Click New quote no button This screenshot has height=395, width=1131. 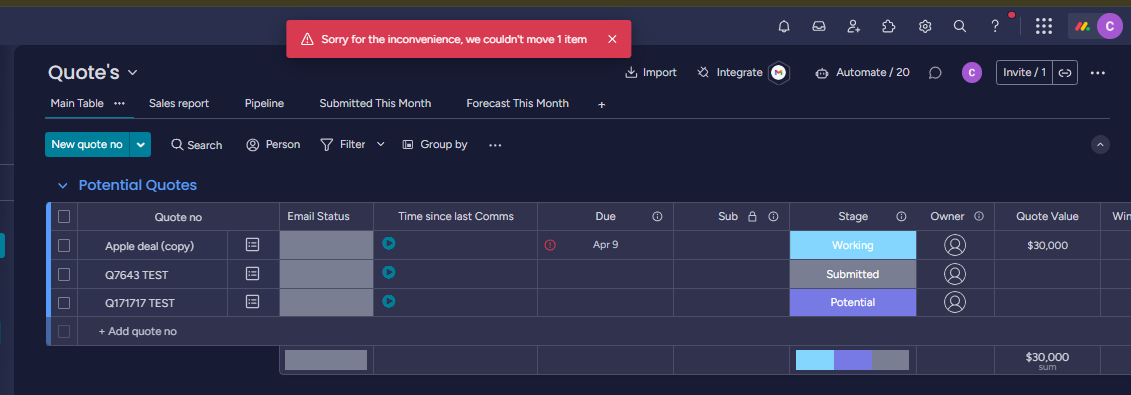click(87, 144)
